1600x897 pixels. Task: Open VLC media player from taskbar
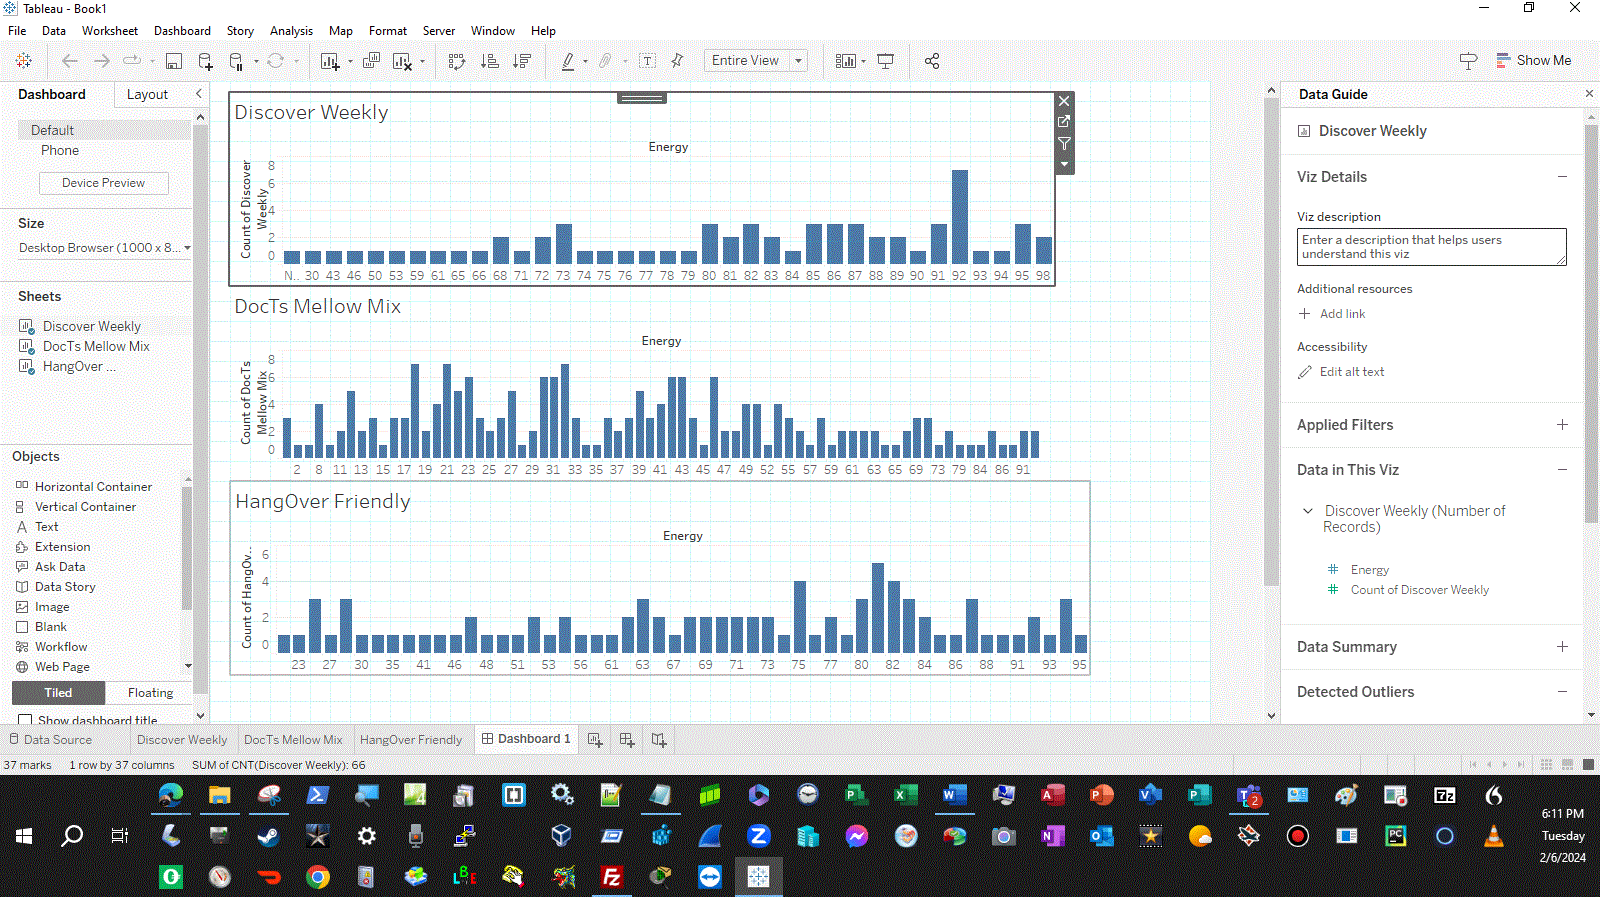pos(1494,836)
